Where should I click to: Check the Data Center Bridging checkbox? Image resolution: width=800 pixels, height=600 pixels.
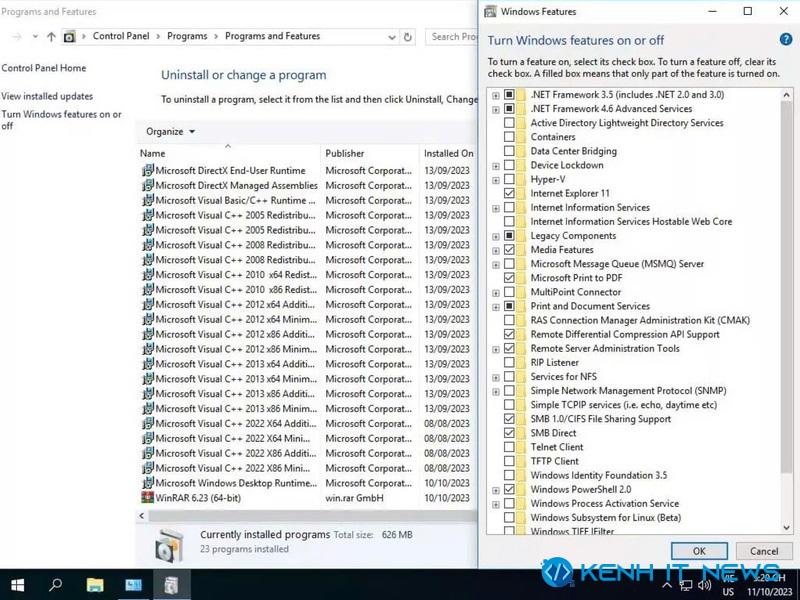click(x=509, y=151)
